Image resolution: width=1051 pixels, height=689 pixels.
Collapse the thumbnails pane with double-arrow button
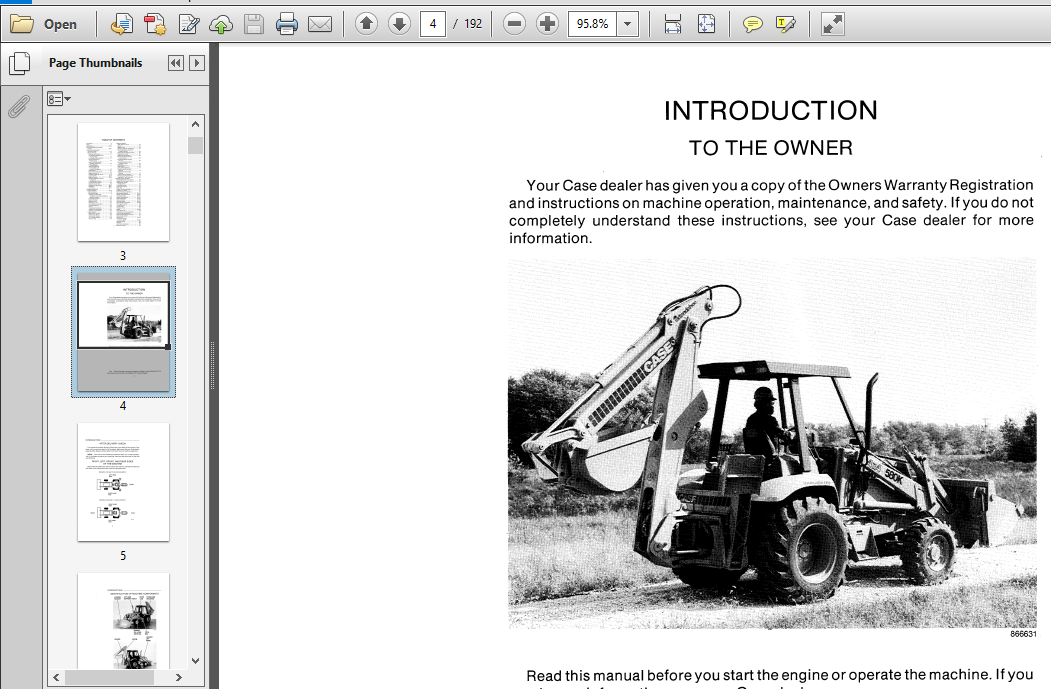click(176, 63)
